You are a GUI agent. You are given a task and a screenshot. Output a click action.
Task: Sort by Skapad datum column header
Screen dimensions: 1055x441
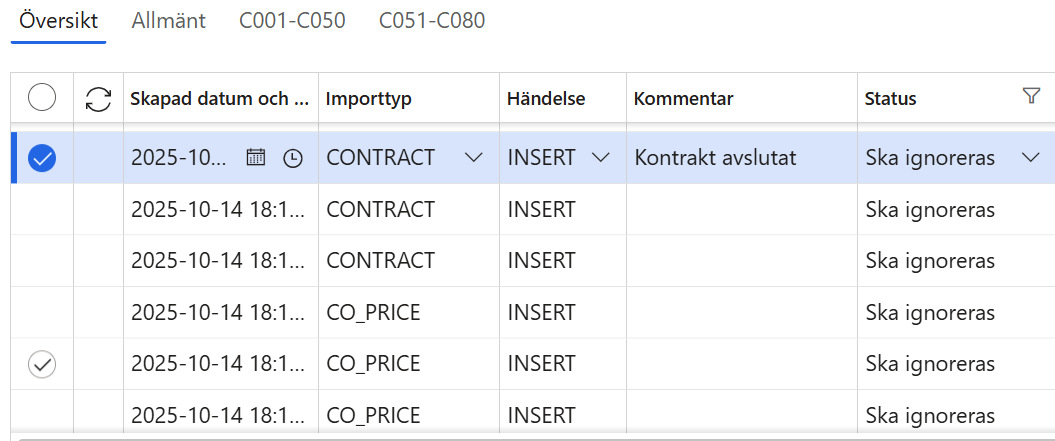point(220,99)
